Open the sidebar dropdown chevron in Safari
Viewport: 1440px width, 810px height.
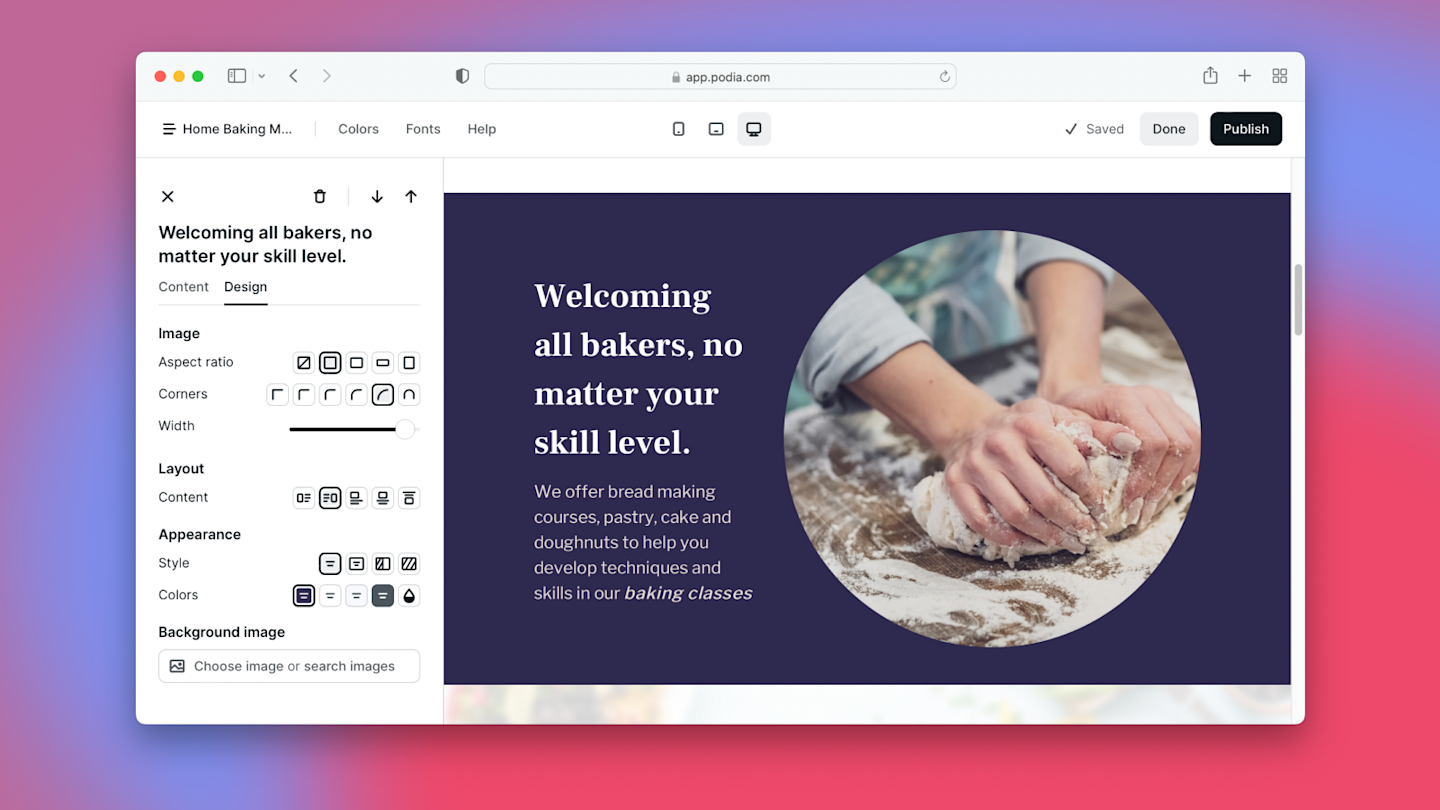click(x=262, y=76)
